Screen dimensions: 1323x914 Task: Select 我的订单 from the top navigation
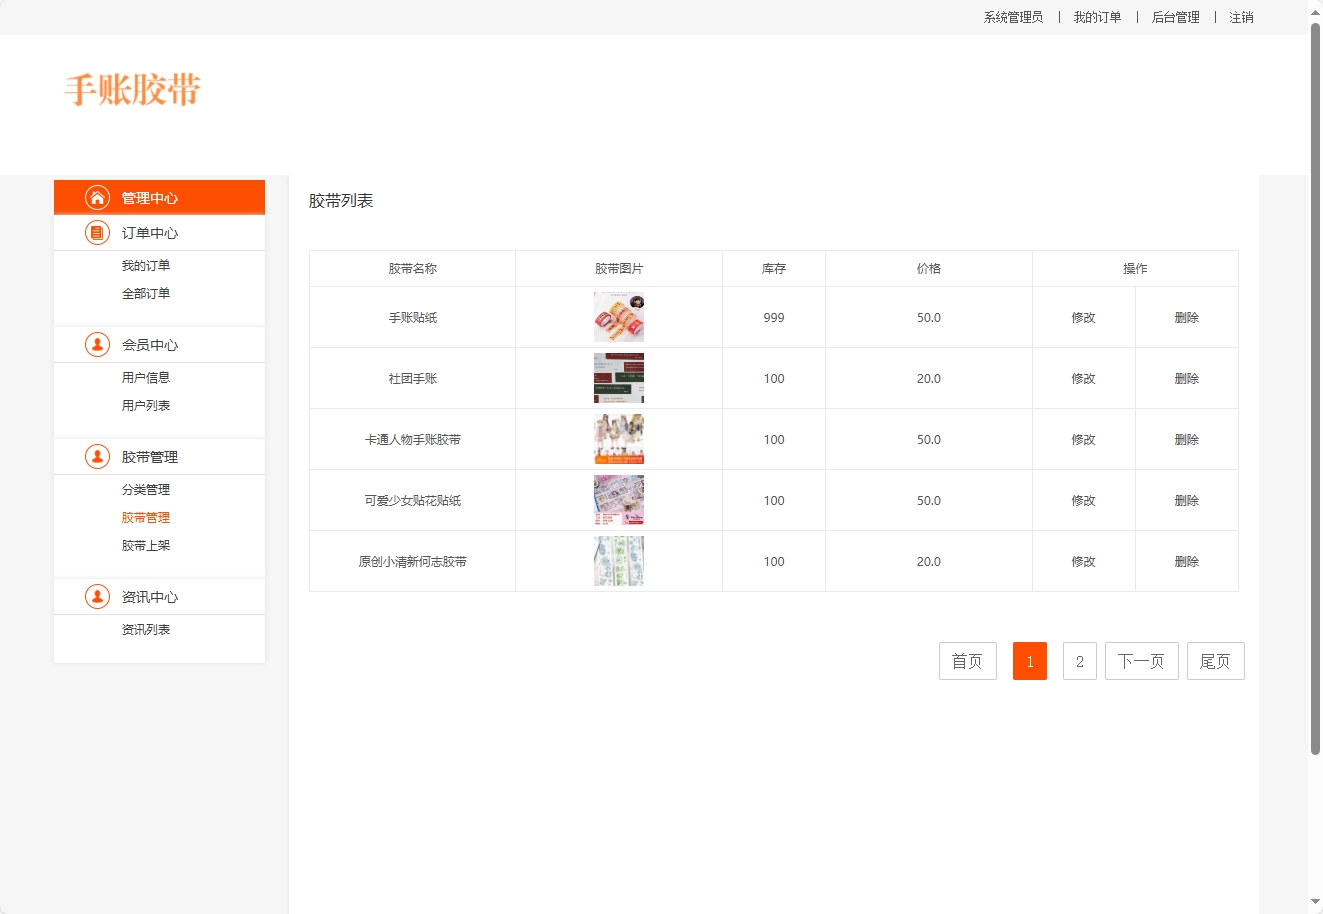pos(1097,17)
